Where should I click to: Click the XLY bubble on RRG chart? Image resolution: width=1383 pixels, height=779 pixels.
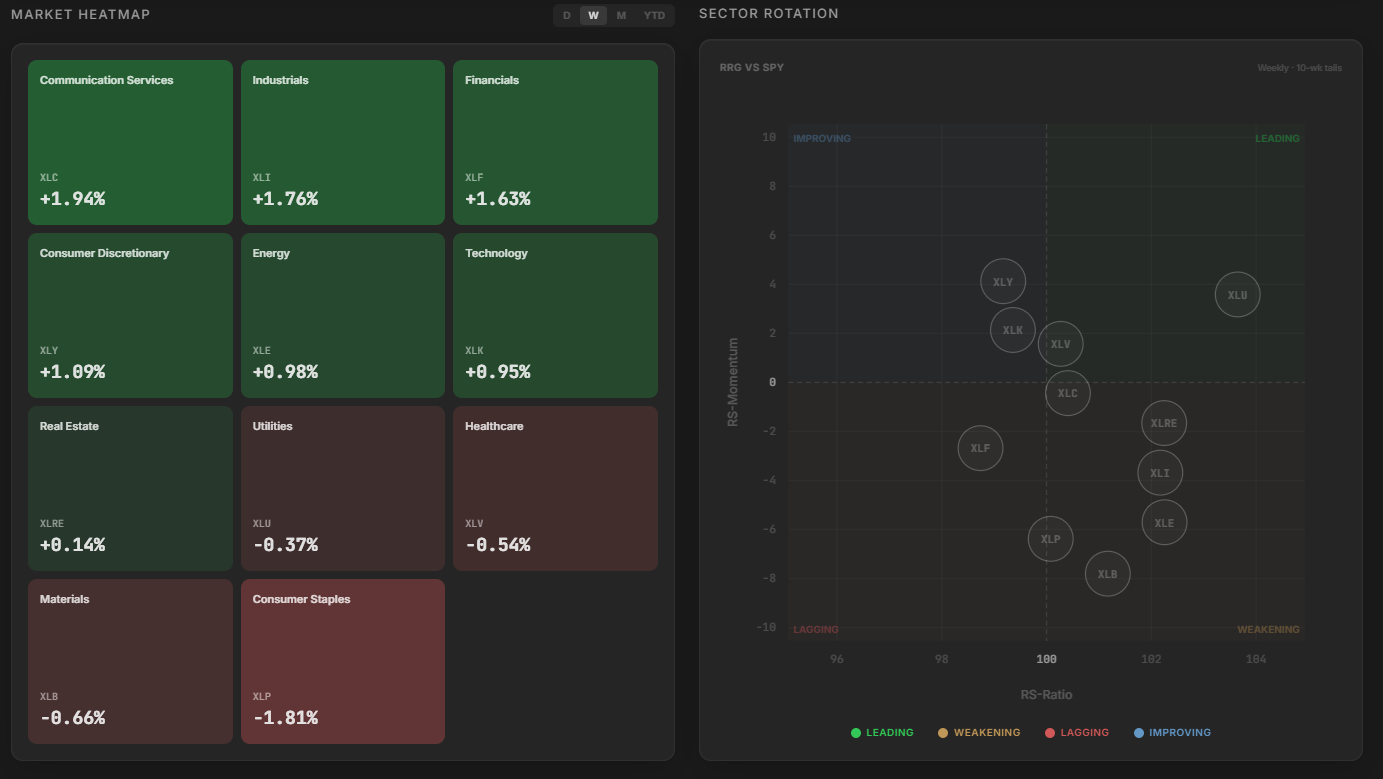[1003, 282]
